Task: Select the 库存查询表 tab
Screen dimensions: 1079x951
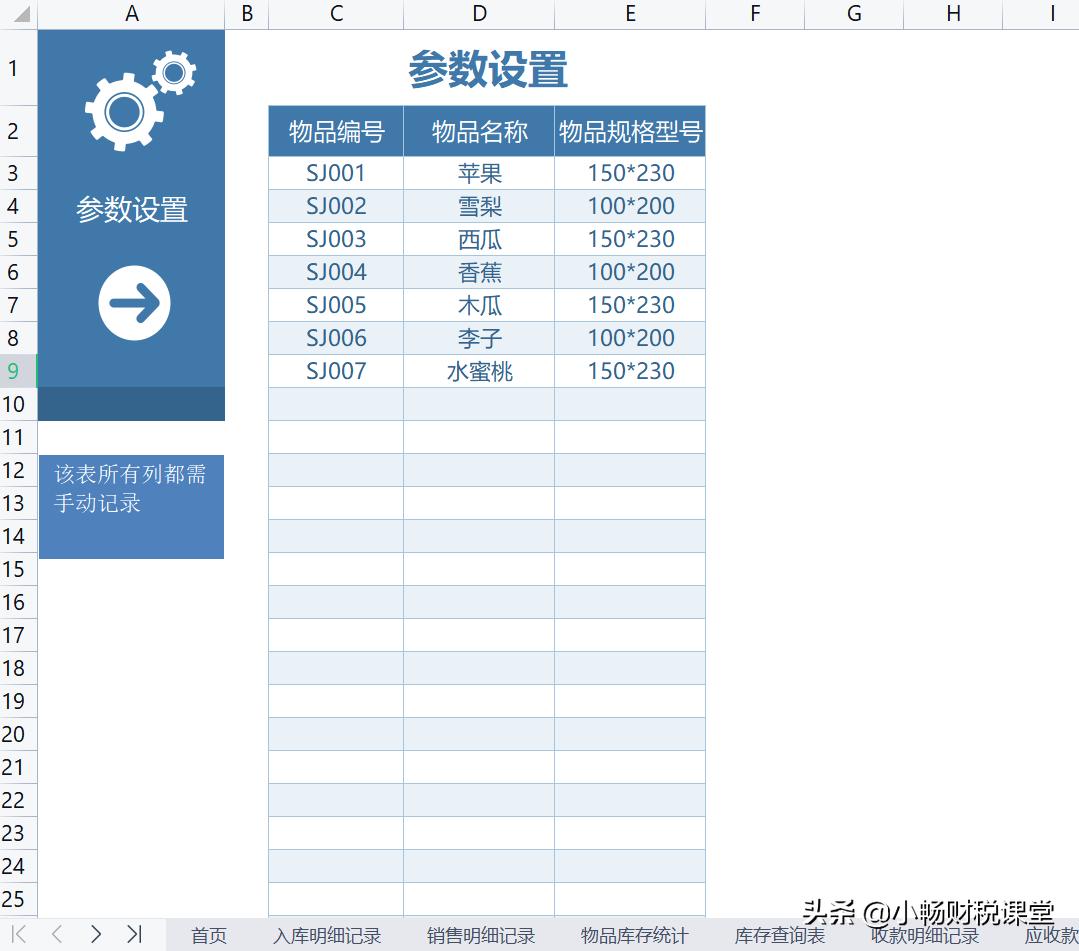Action: coord(780,936)
